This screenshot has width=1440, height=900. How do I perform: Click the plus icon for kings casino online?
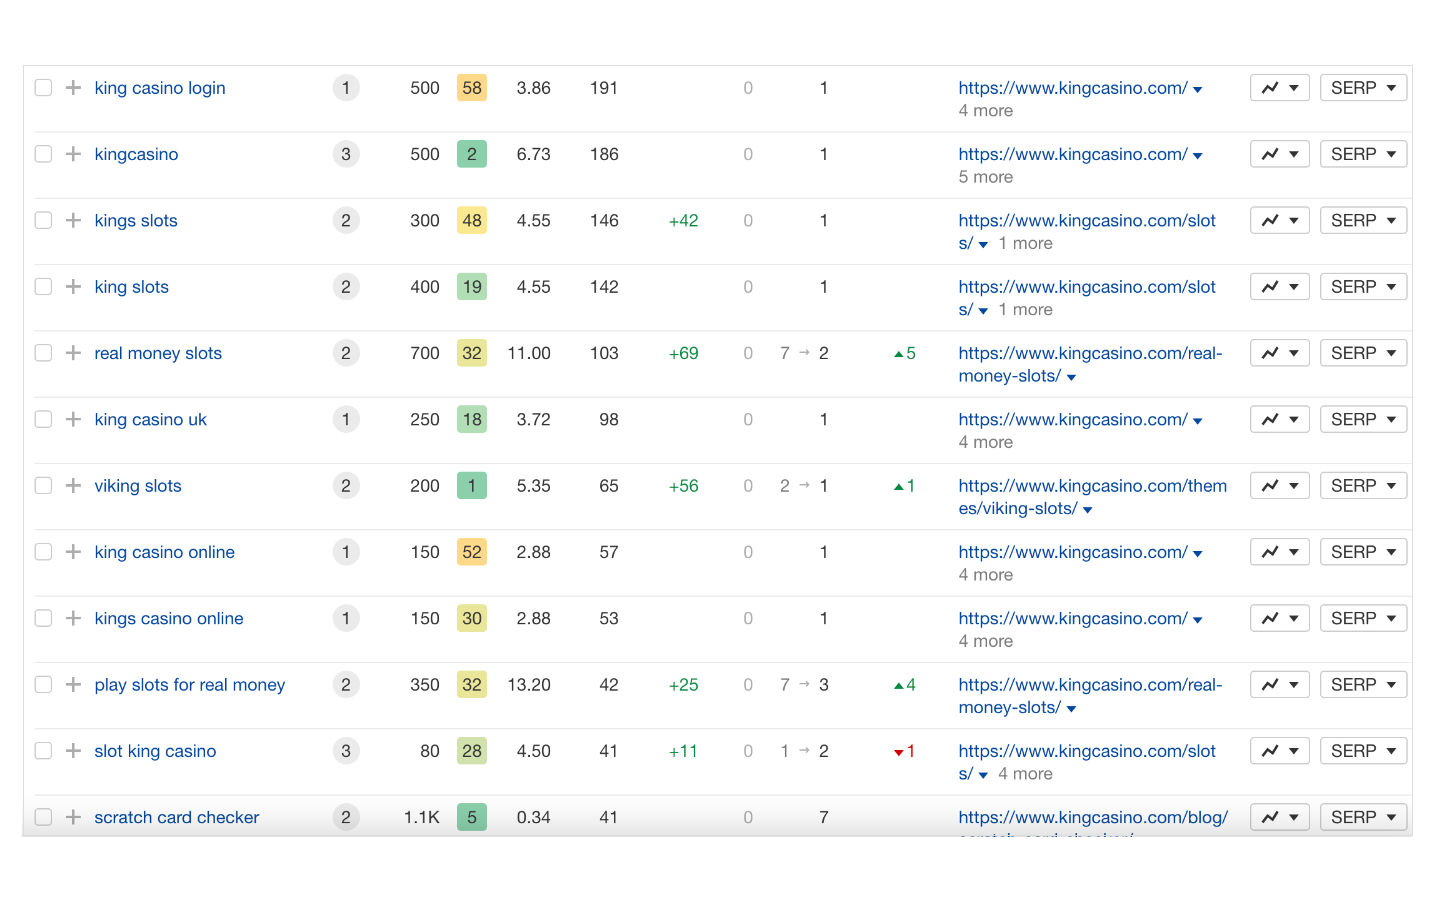click(x=73, y=618)
